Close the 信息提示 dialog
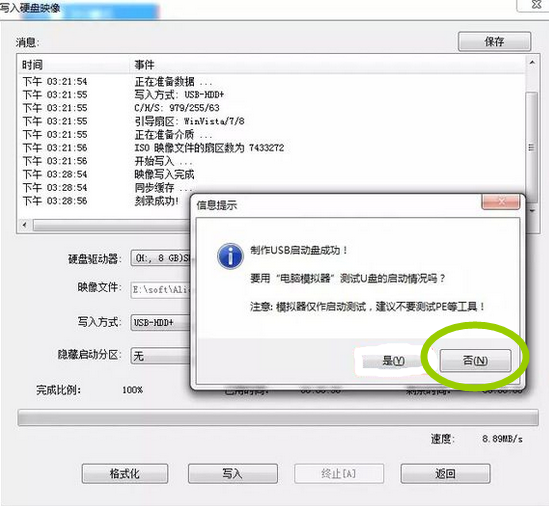 pyautogui.click(x=501, y=201)
